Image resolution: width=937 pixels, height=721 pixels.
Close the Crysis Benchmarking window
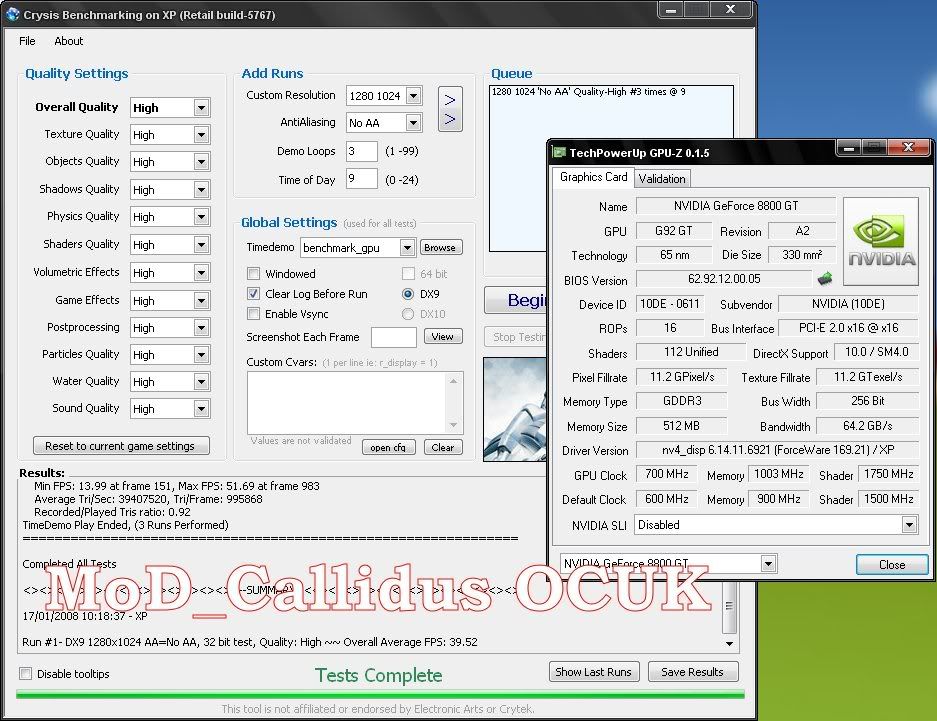[730, 10]
